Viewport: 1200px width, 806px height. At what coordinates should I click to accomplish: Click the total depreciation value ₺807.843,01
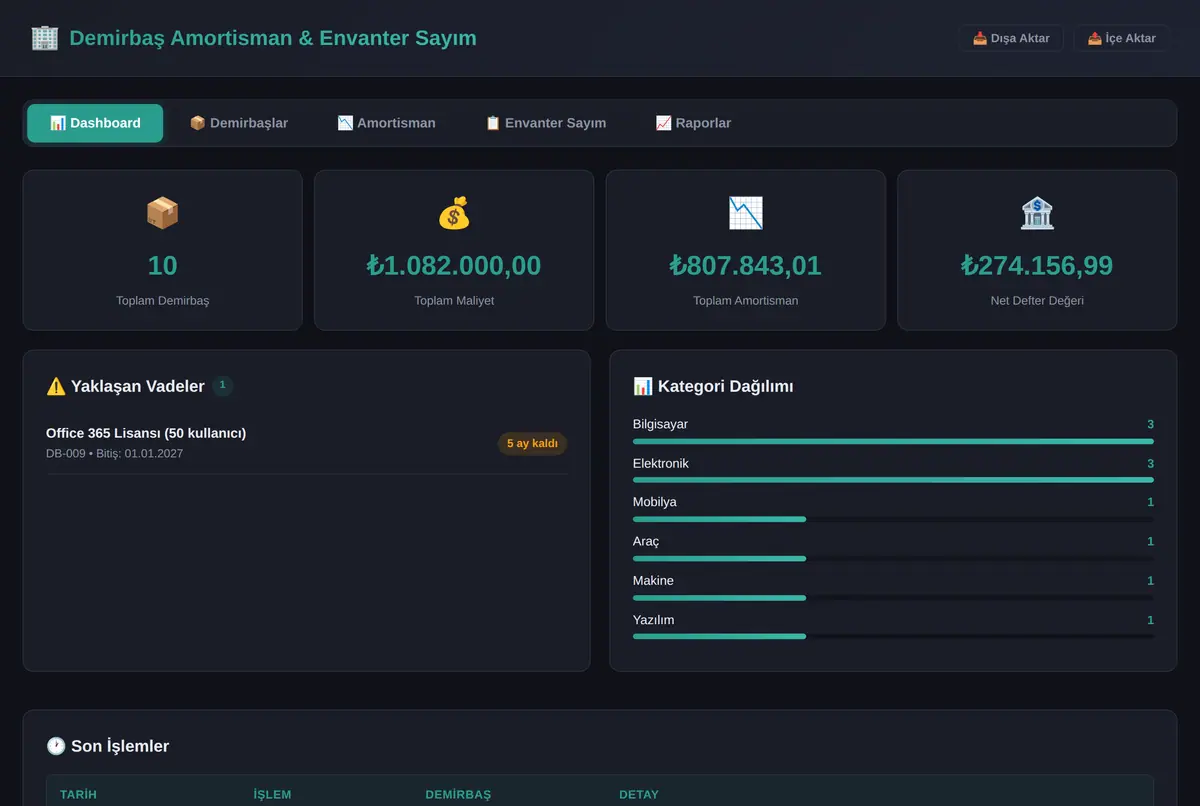pyautogui.click(x=746, y=265)
